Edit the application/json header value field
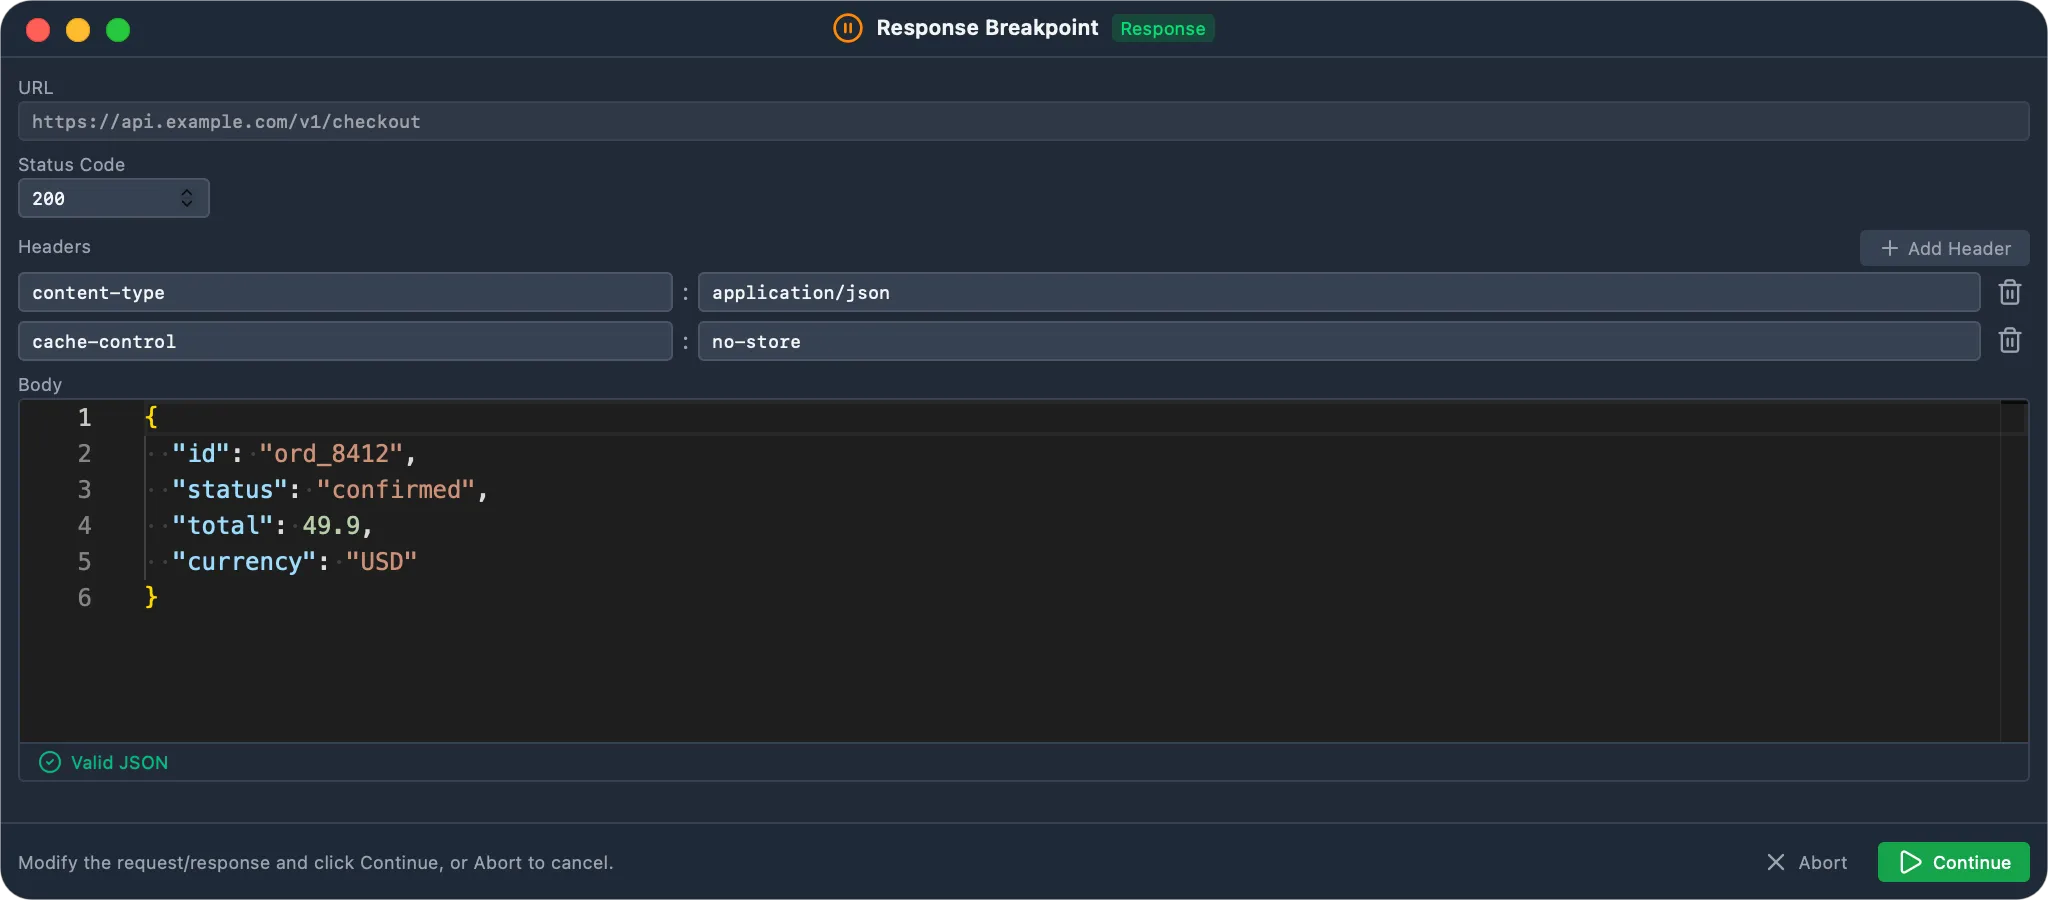This screenshot has width=2048, height=900. pos(1339,292)
